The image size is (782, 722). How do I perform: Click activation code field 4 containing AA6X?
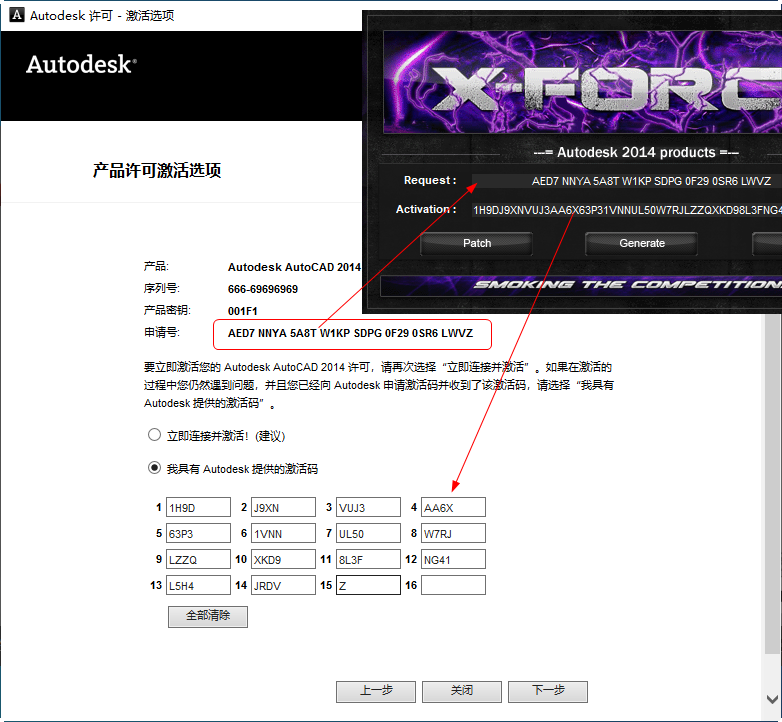pyautogui.click(x=453, y=507)
